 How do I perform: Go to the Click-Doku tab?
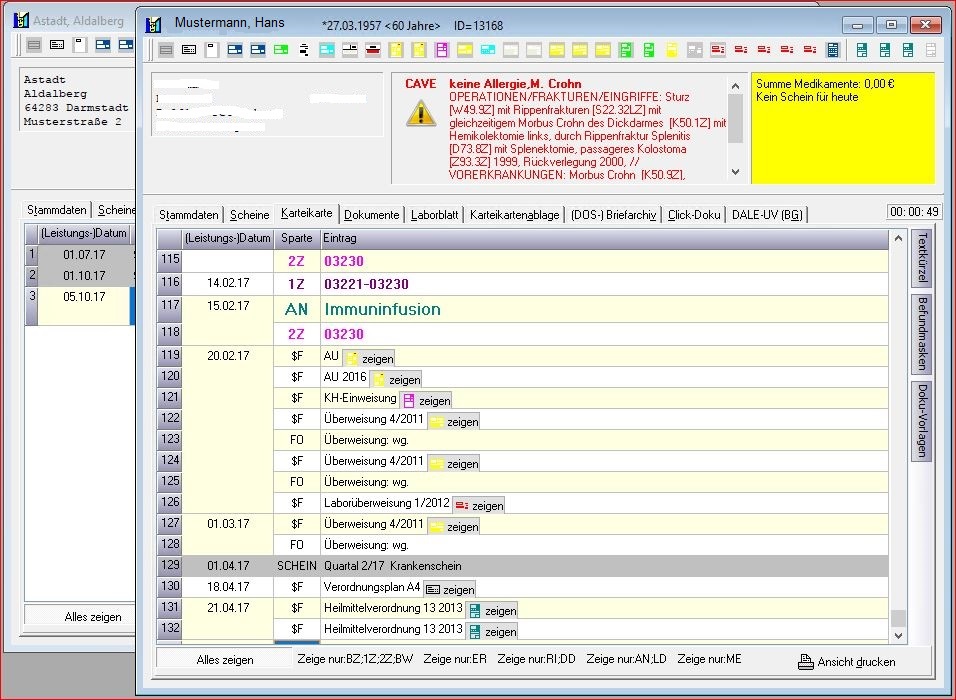point(694,215)
